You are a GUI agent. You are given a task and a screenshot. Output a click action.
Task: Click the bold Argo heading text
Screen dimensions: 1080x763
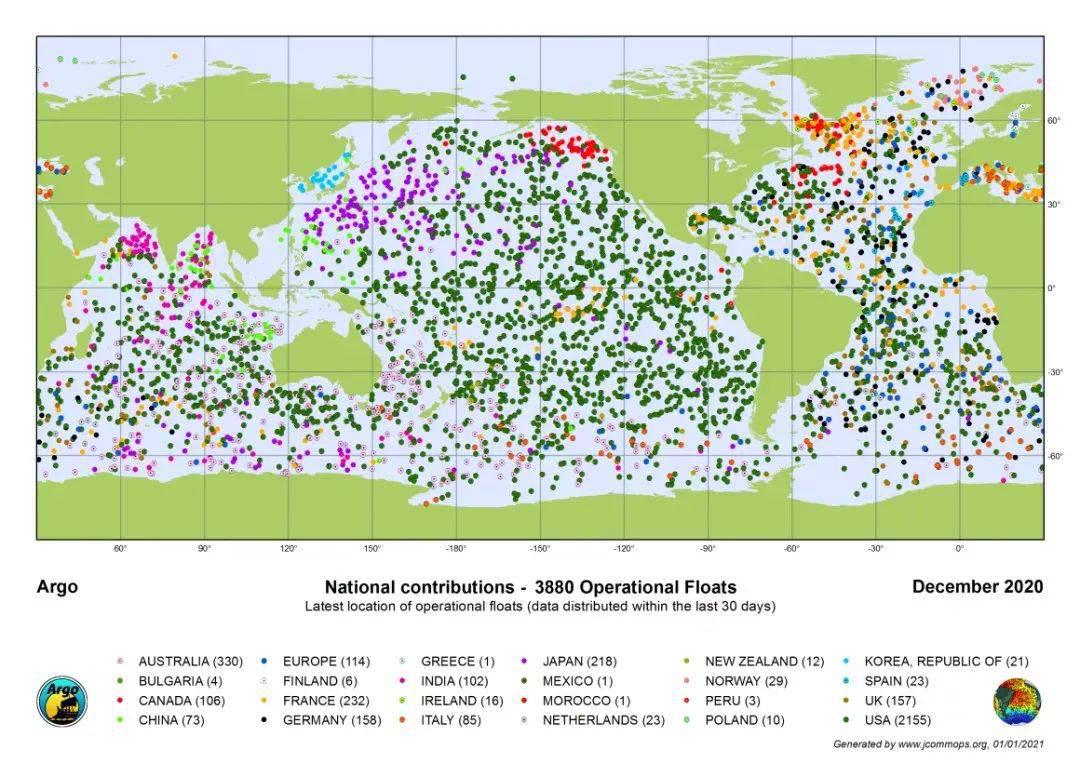click(57, 587)
